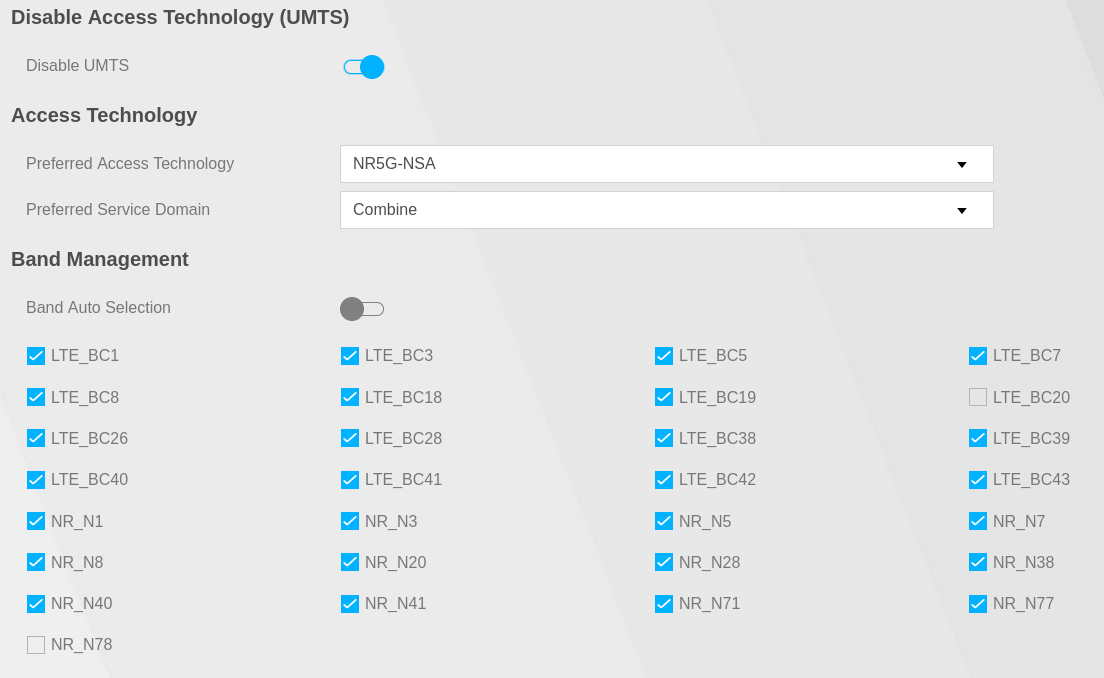Click the "Preferred Service Domain" label
Image resolution: width=1104 pixels, height=678 pixels.
pyautogui.click(x=118, y=210)
